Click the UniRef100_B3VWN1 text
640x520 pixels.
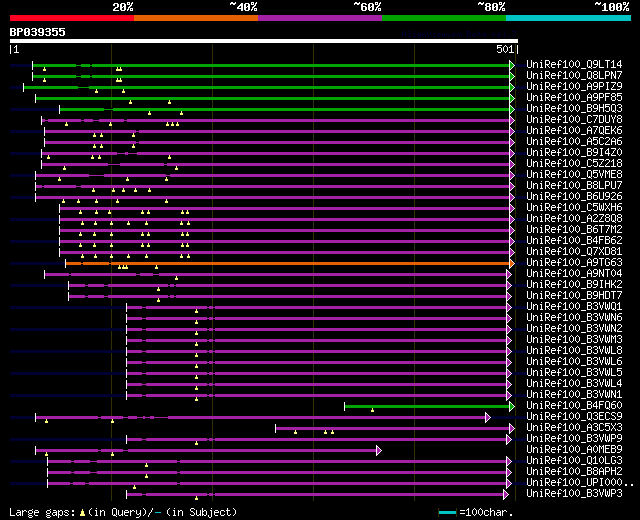[x=574, y=395]
